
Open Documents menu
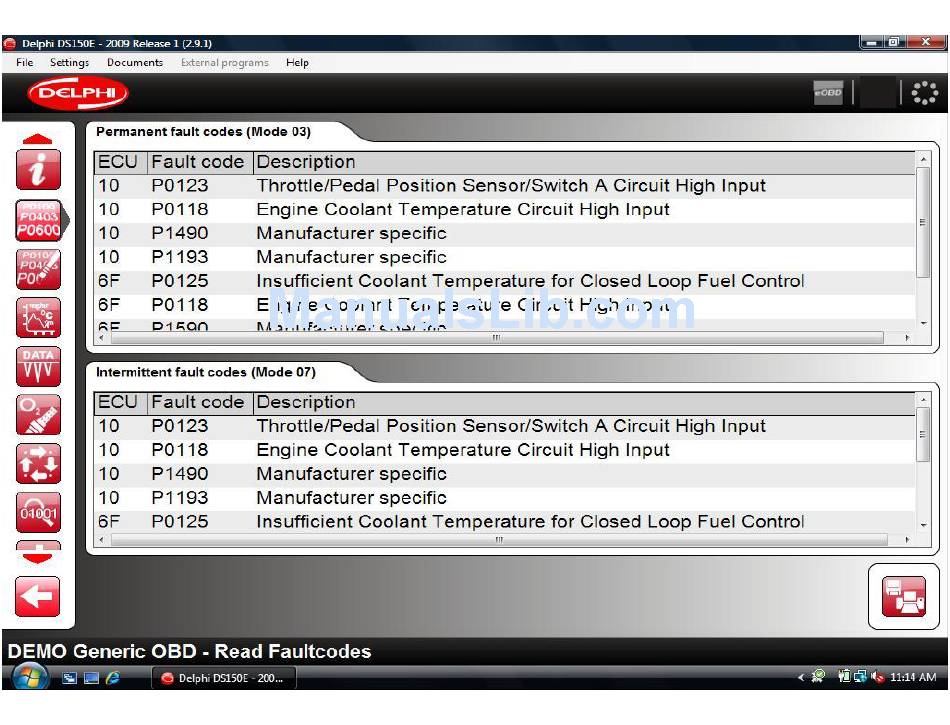(x=135, y=62)
